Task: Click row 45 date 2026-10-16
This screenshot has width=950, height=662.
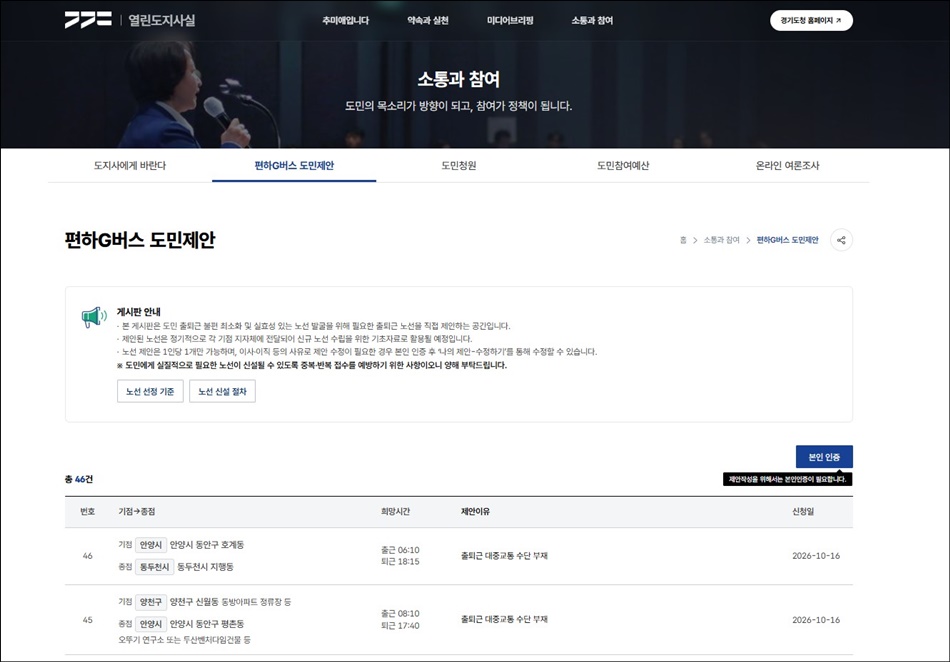Action: pos(816,620)
